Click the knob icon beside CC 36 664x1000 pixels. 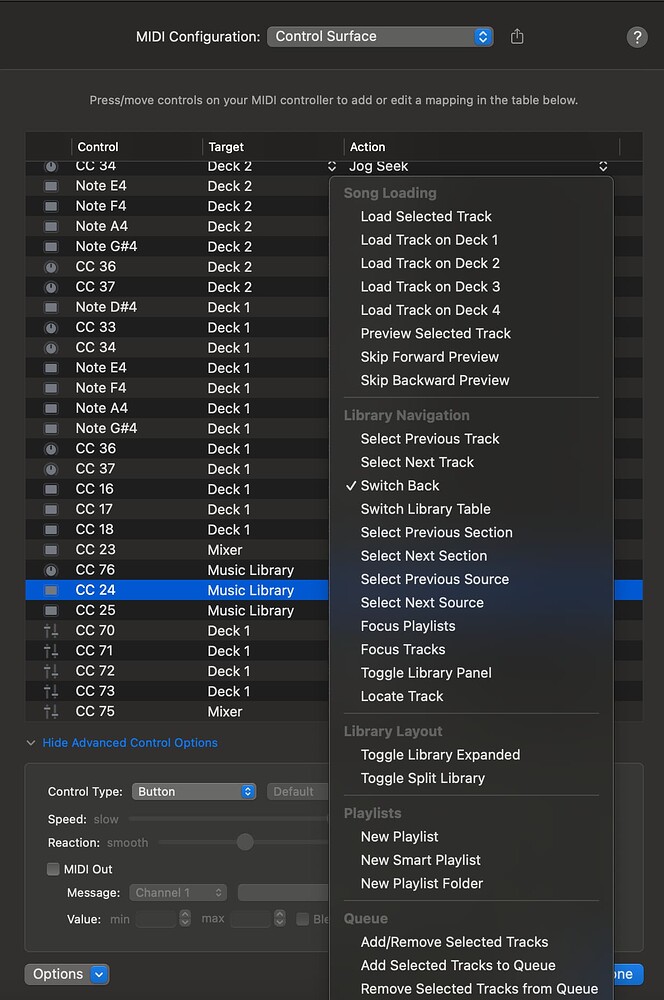[50, 267]
